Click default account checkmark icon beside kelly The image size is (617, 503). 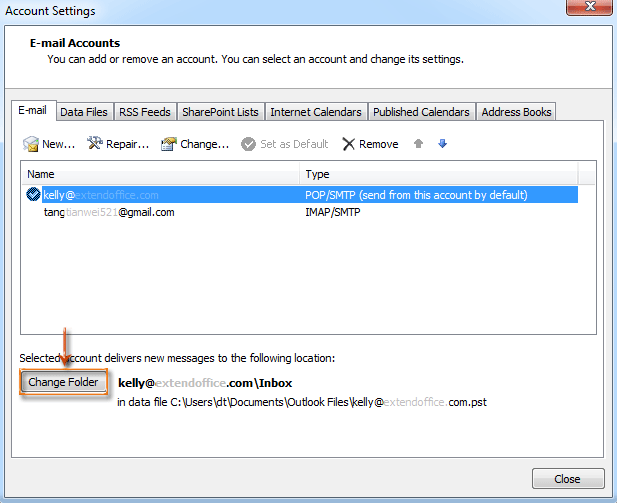point(34,195)
